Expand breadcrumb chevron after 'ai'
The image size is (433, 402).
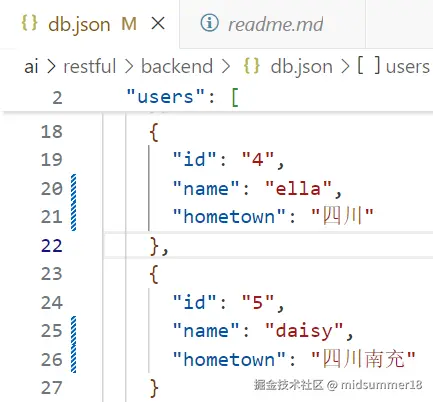51,66
